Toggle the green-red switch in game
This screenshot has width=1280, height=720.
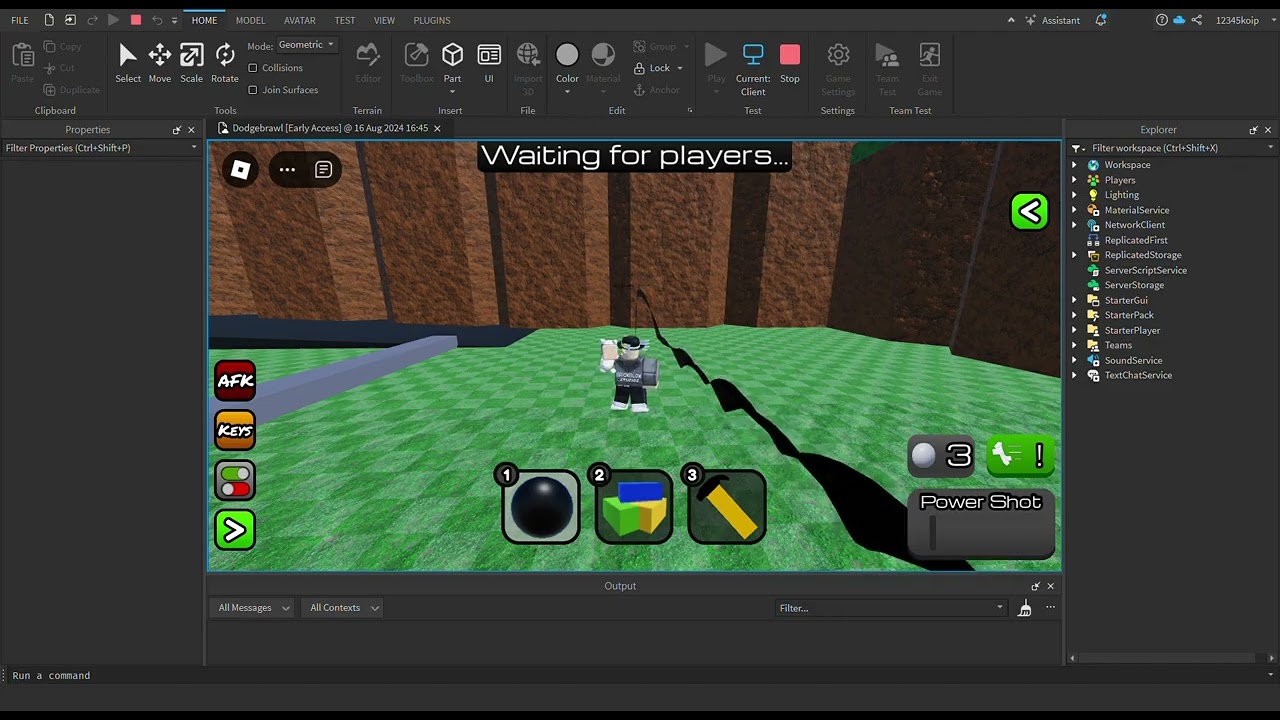tap(235, 480)
